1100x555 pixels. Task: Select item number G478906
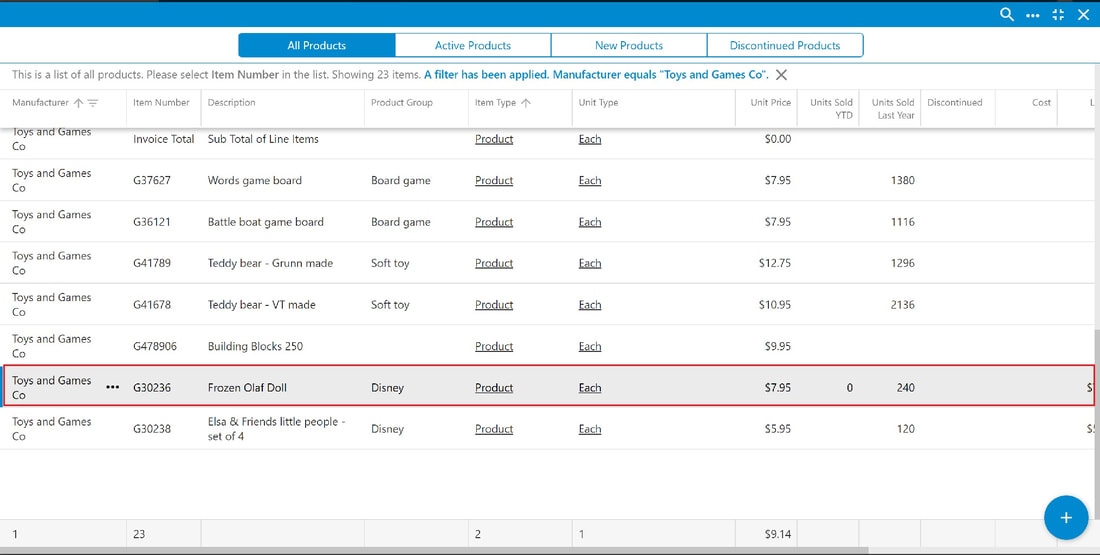(x=155, y=346)
